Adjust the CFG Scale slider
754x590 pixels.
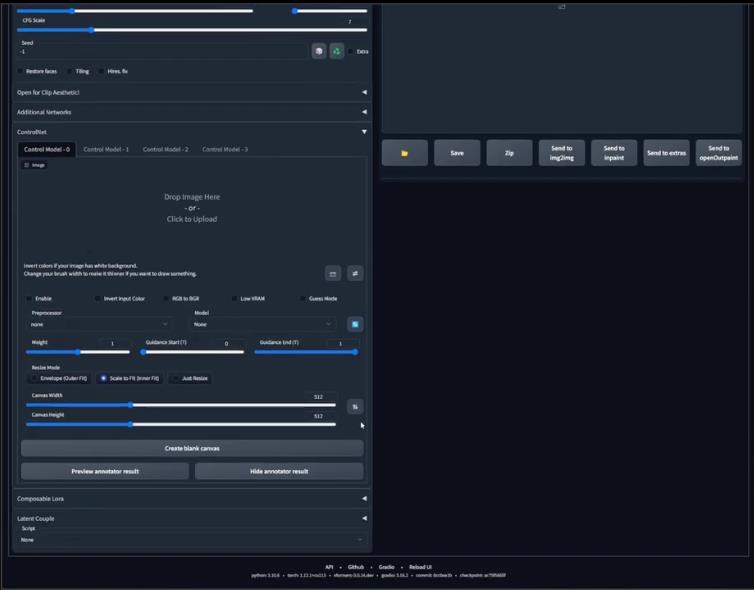point(192,30)
